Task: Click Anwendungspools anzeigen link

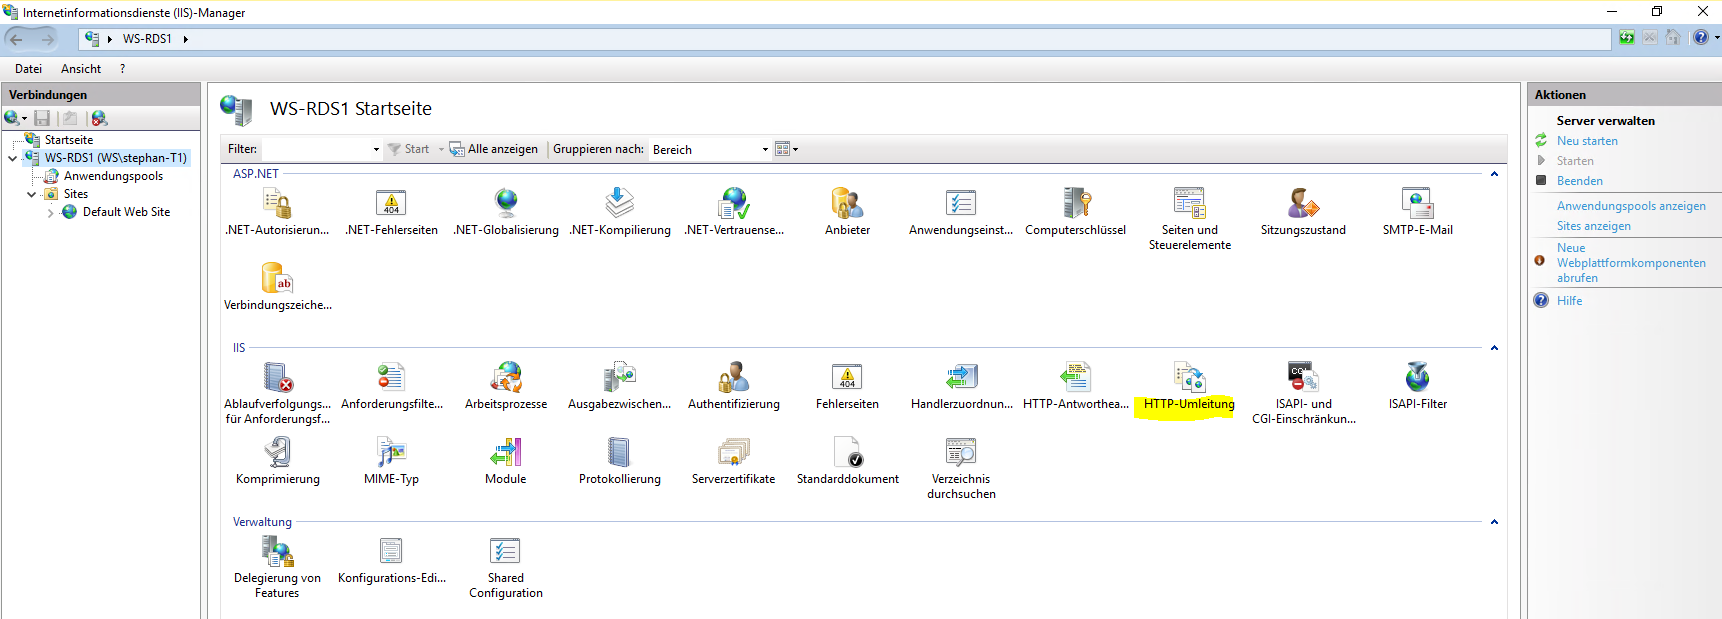Action: click(x=1631, y=206)
